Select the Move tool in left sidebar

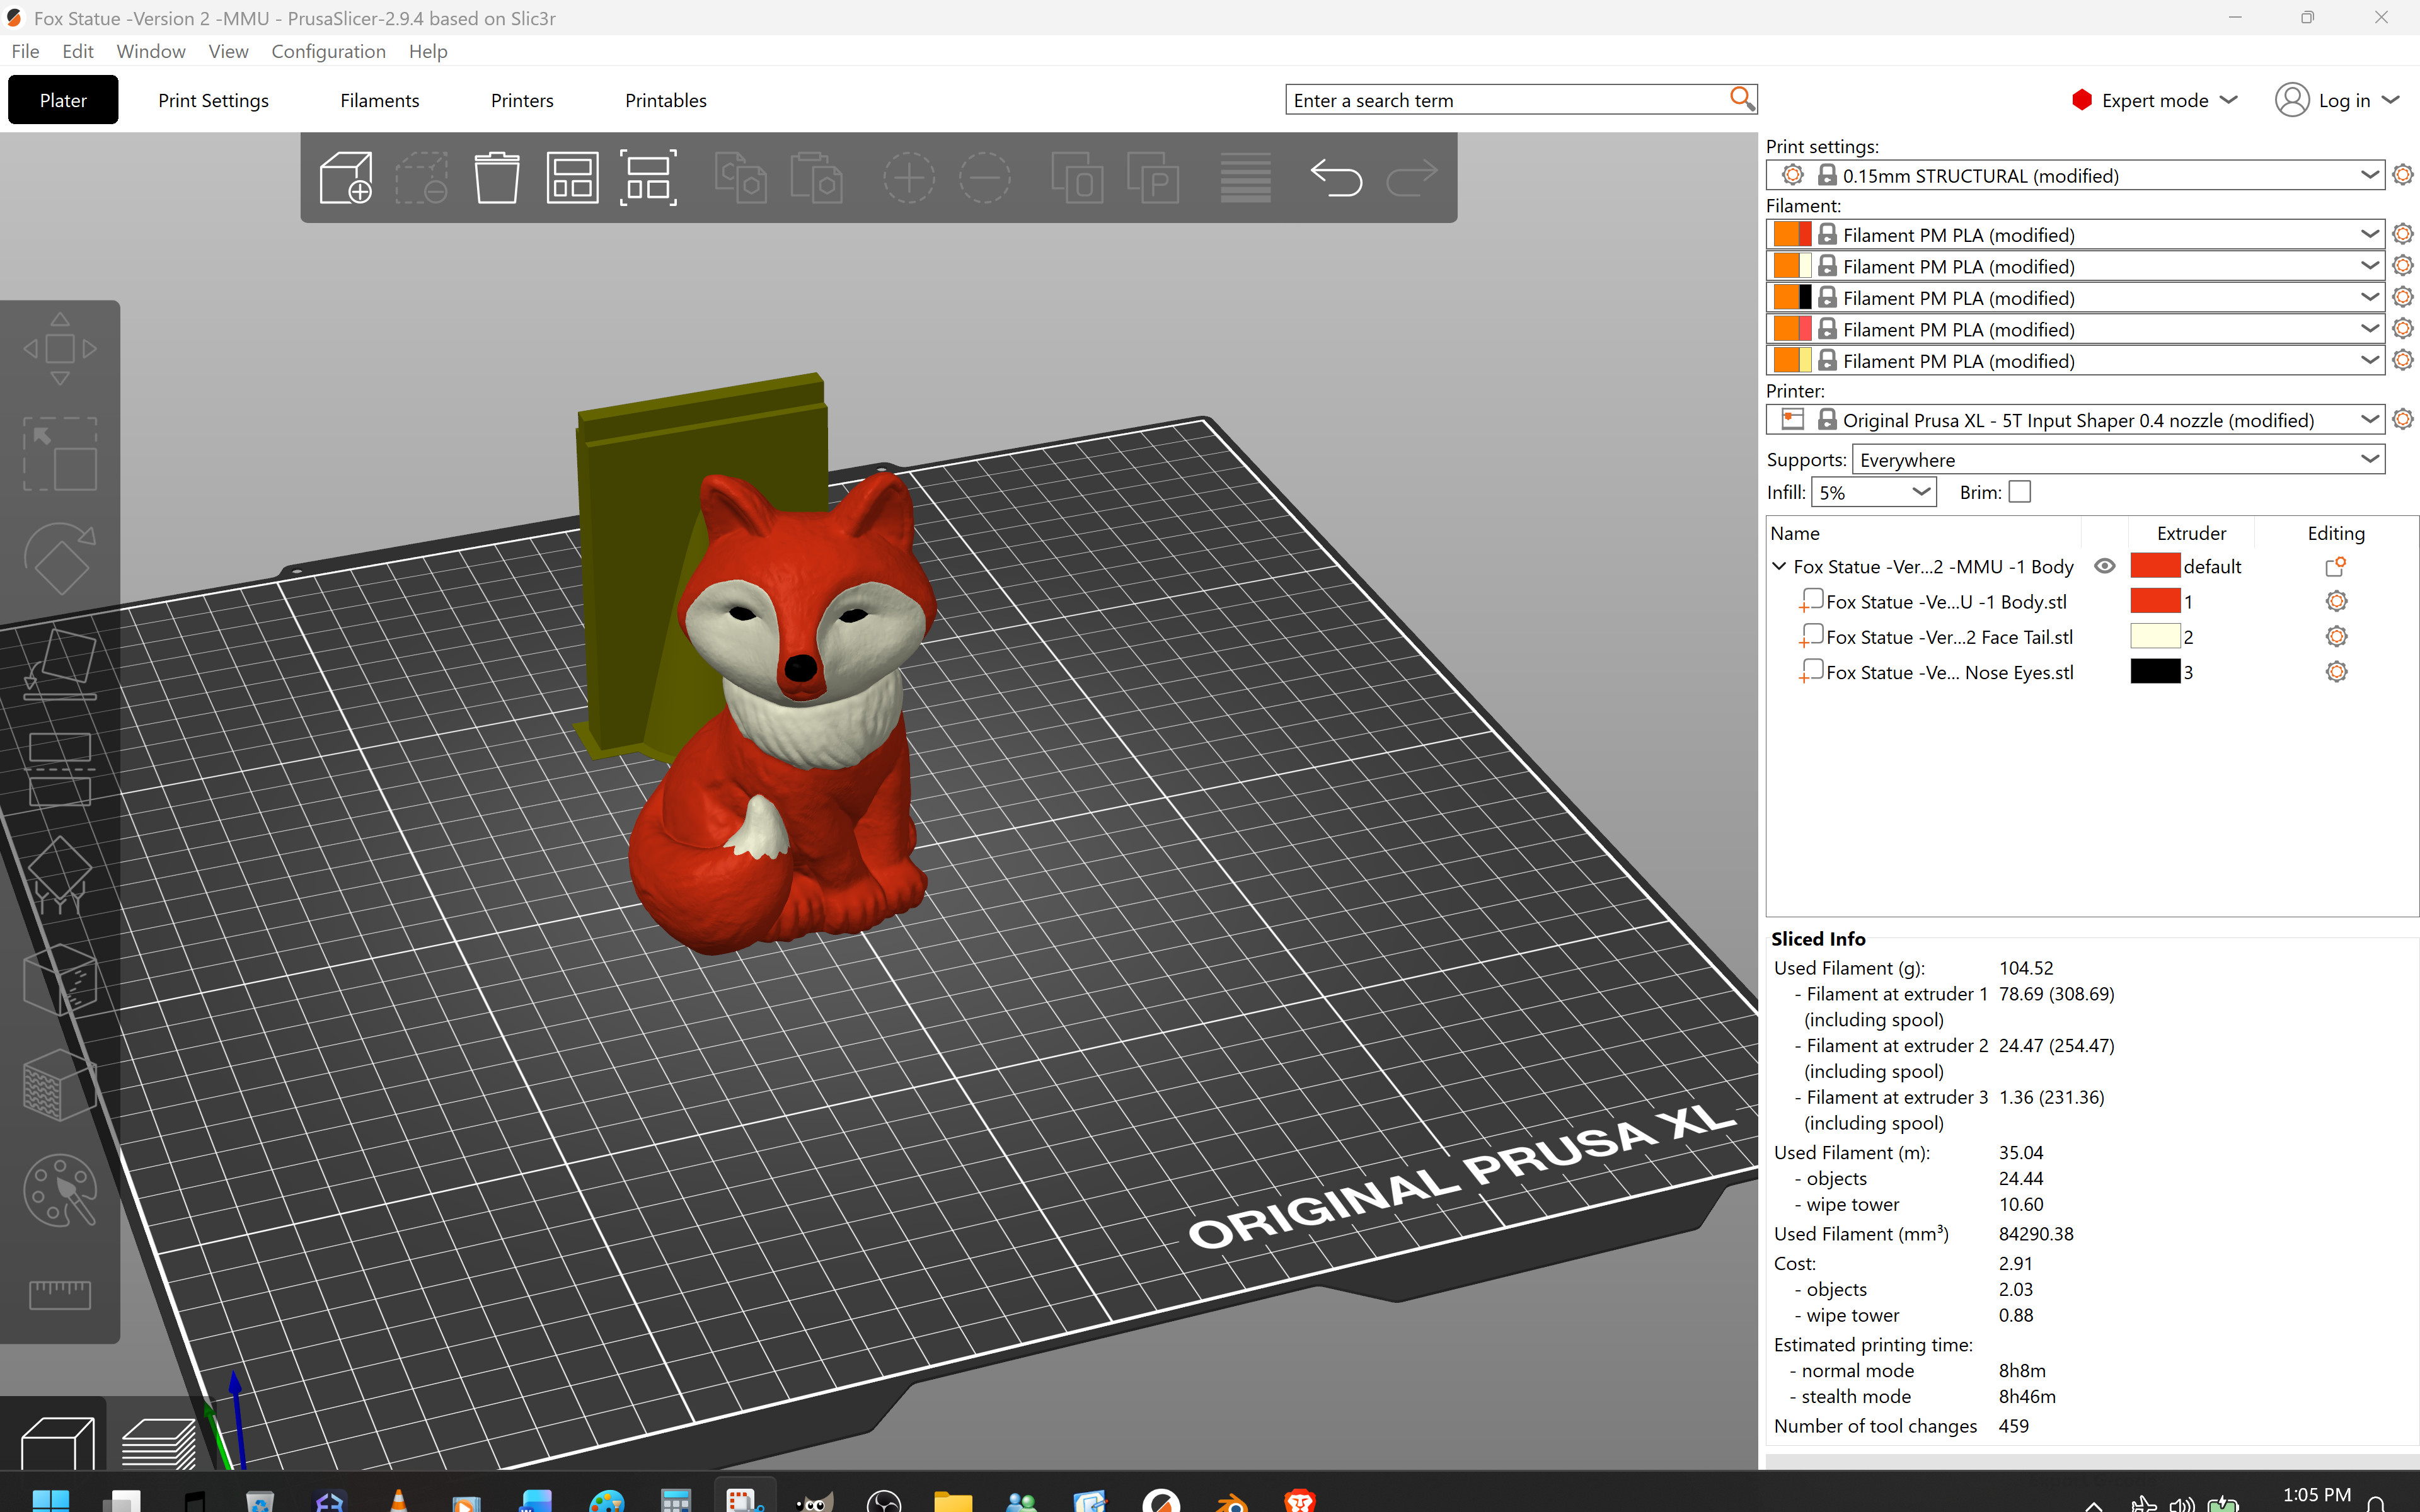(60, 349)
